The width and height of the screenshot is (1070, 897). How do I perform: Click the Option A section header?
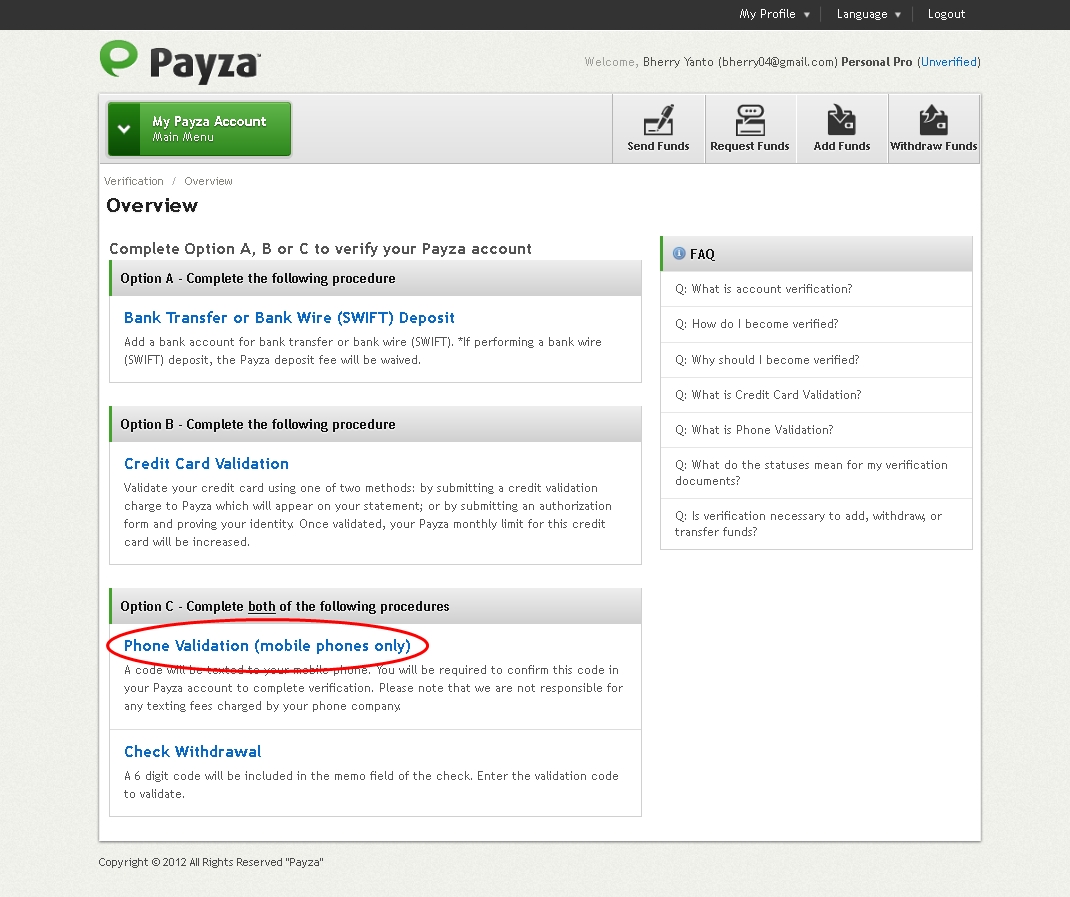point(375,279)
